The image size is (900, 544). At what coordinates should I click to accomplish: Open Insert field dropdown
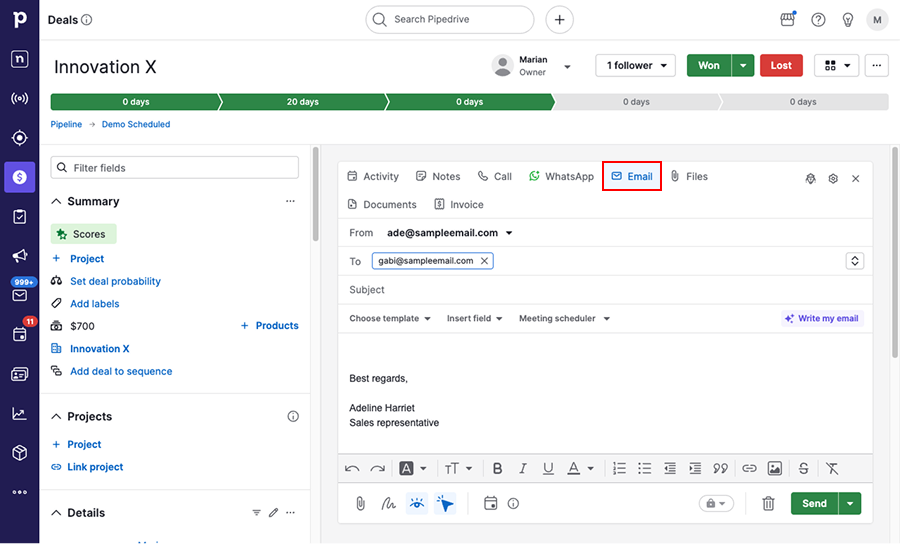(475, 318)
